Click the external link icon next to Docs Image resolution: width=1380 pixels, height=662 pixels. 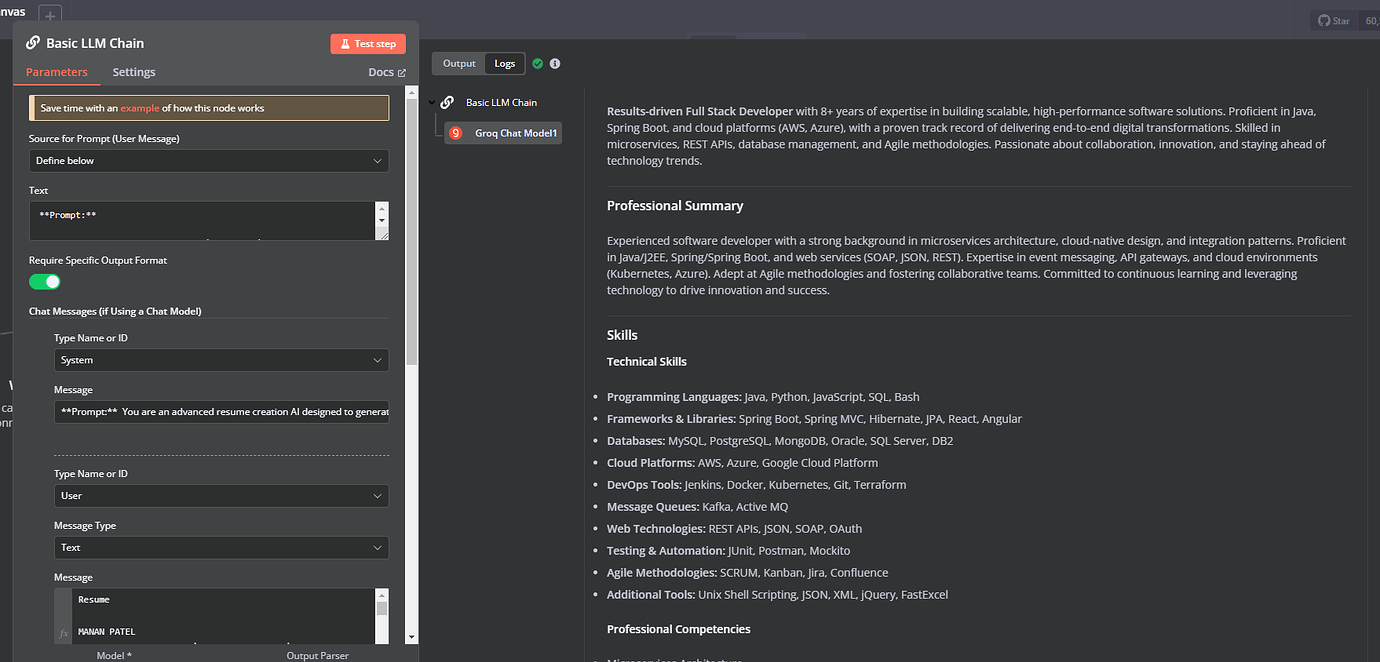[404, 71]
